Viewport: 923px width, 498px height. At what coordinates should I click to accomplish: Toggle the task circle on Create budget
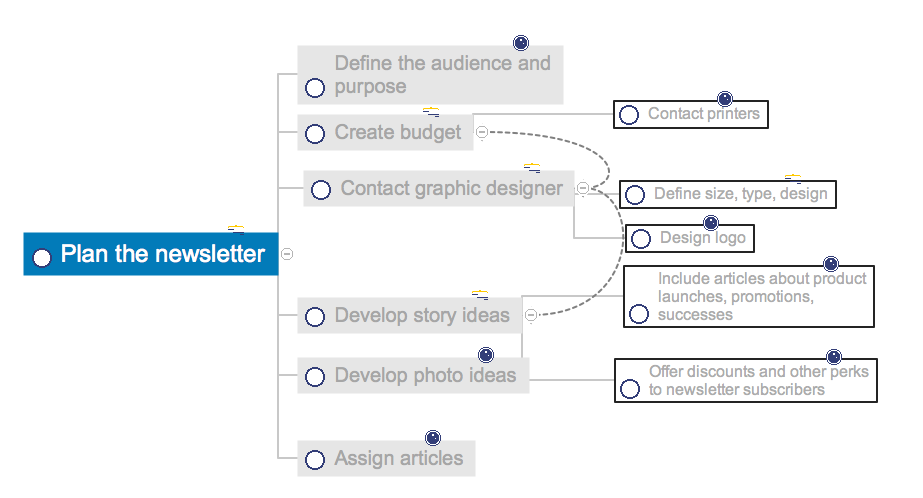[315, 133]
